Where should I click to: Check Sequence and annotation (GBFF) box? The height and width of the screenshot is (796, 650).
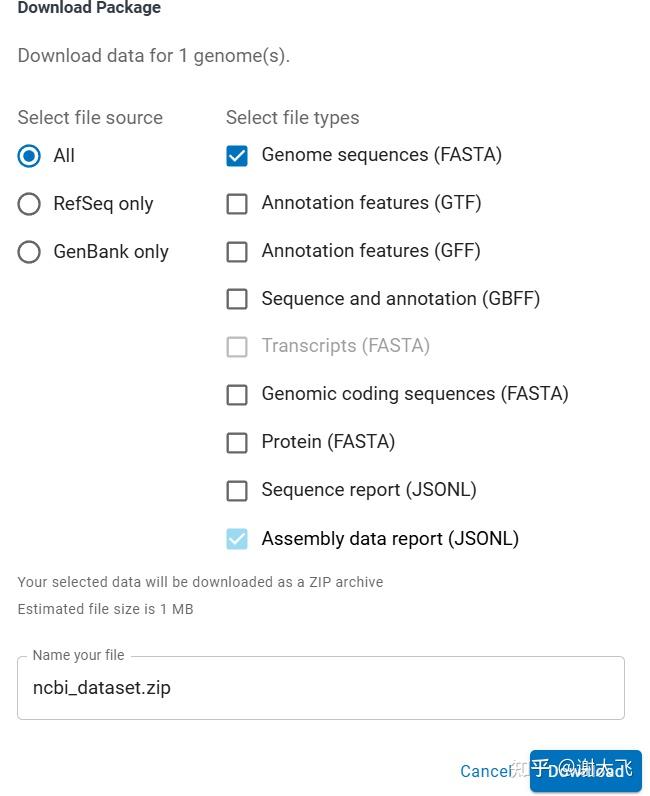click(237, 299)
